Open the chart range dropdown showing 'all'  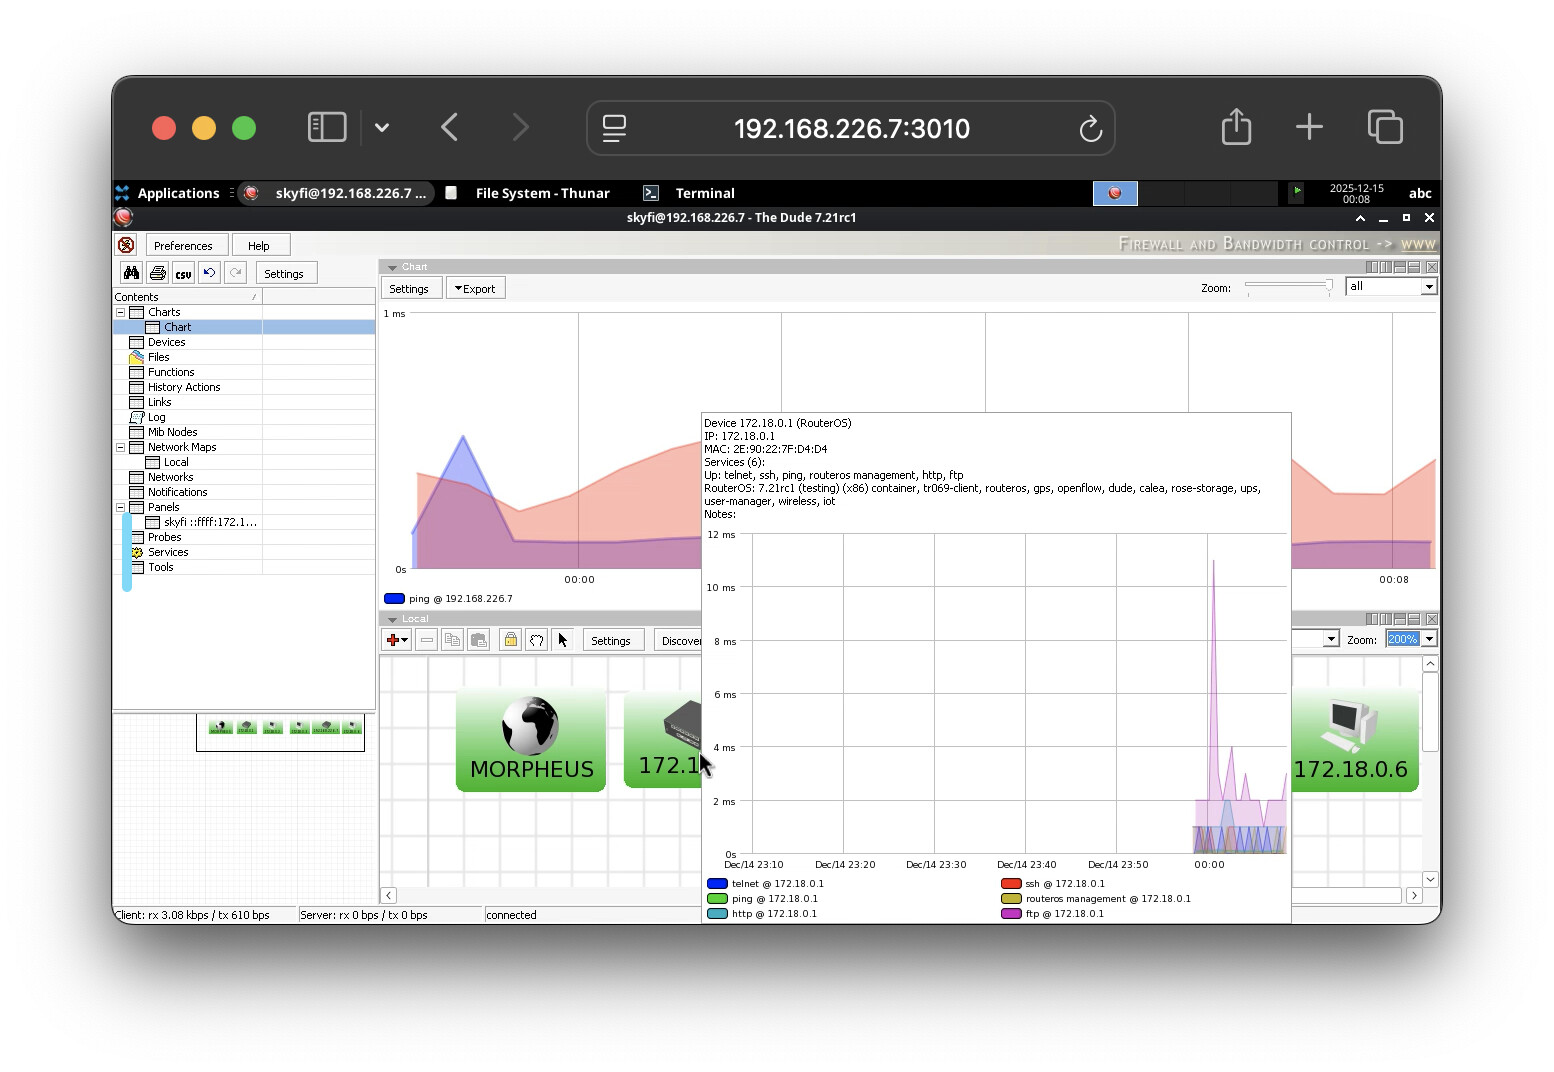(1429, 287)
